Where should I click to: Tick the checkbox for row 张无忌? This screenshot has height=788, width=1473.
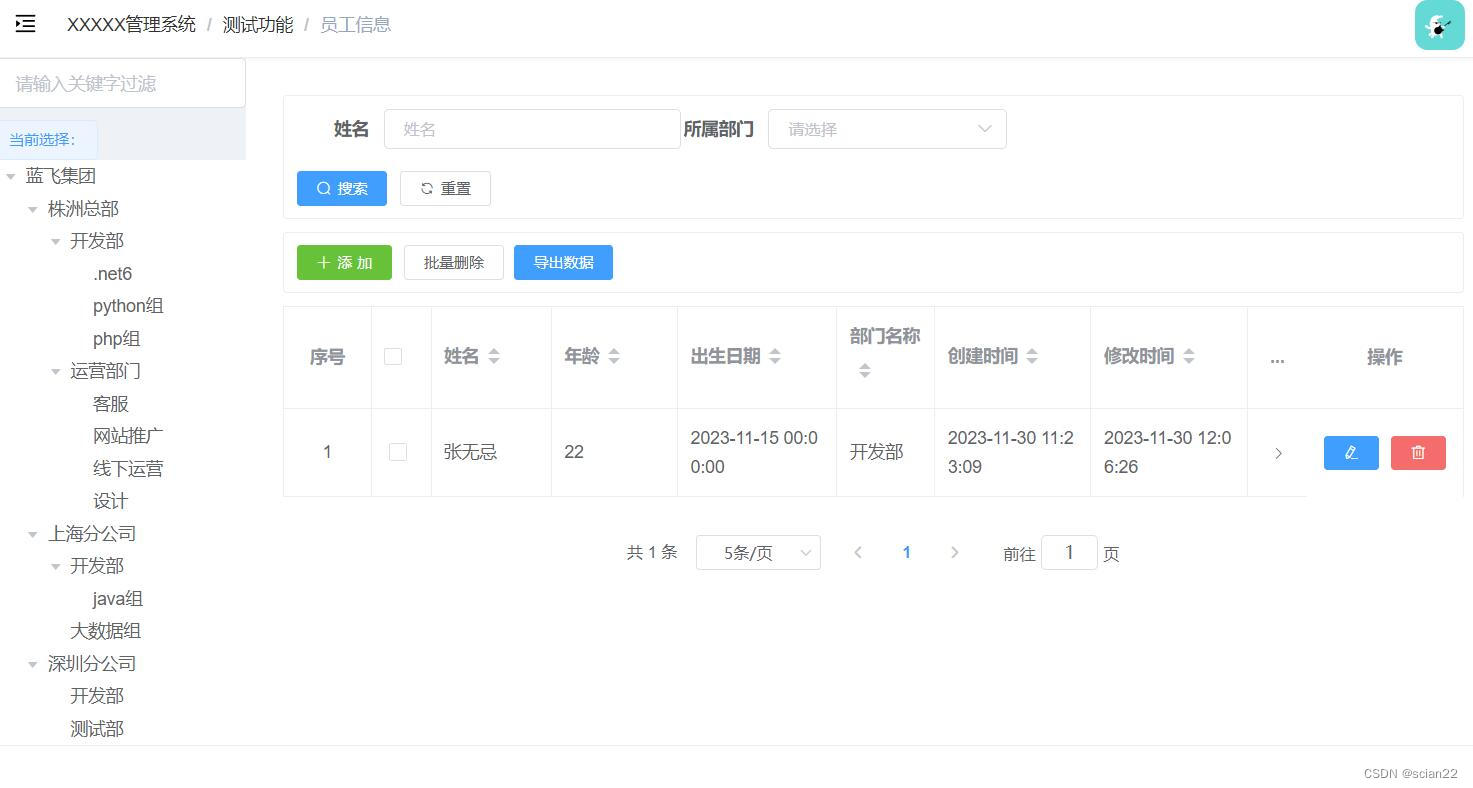[x=398, y=452]
